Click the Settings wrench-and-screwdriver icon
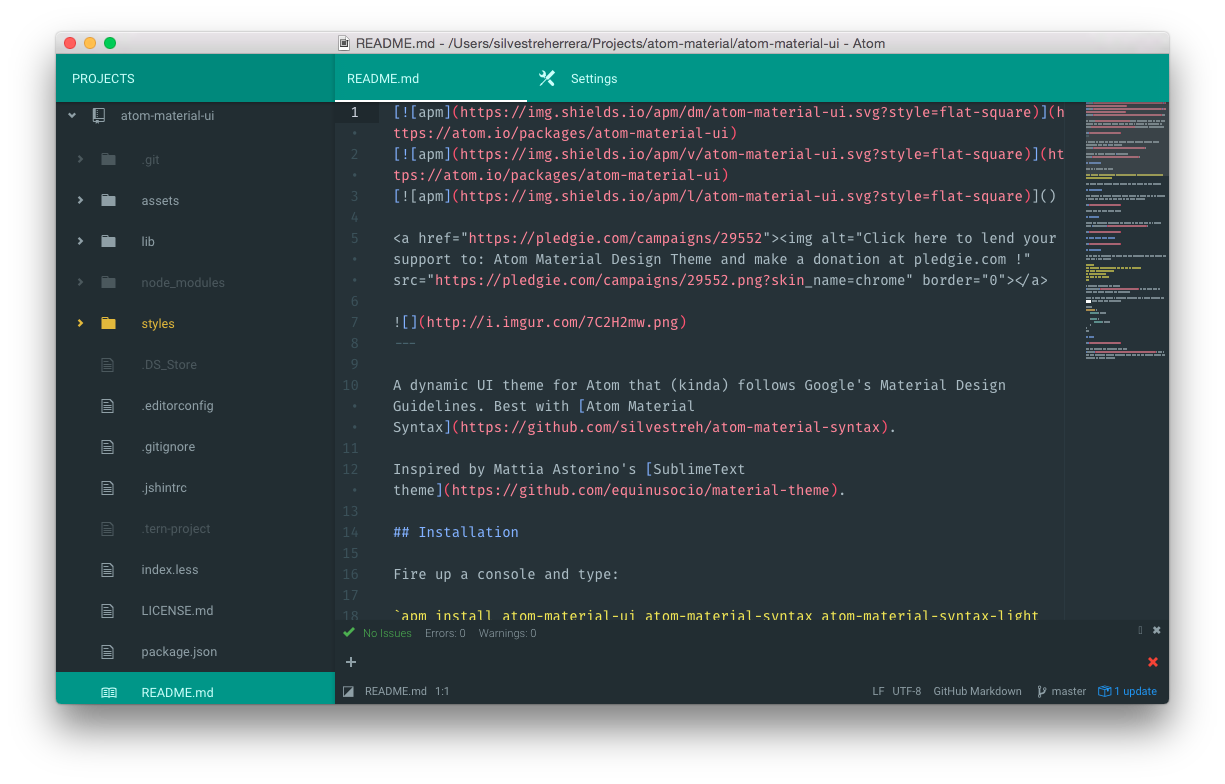The width and height of the screenshot is (1225, 784). pos(546,78)
